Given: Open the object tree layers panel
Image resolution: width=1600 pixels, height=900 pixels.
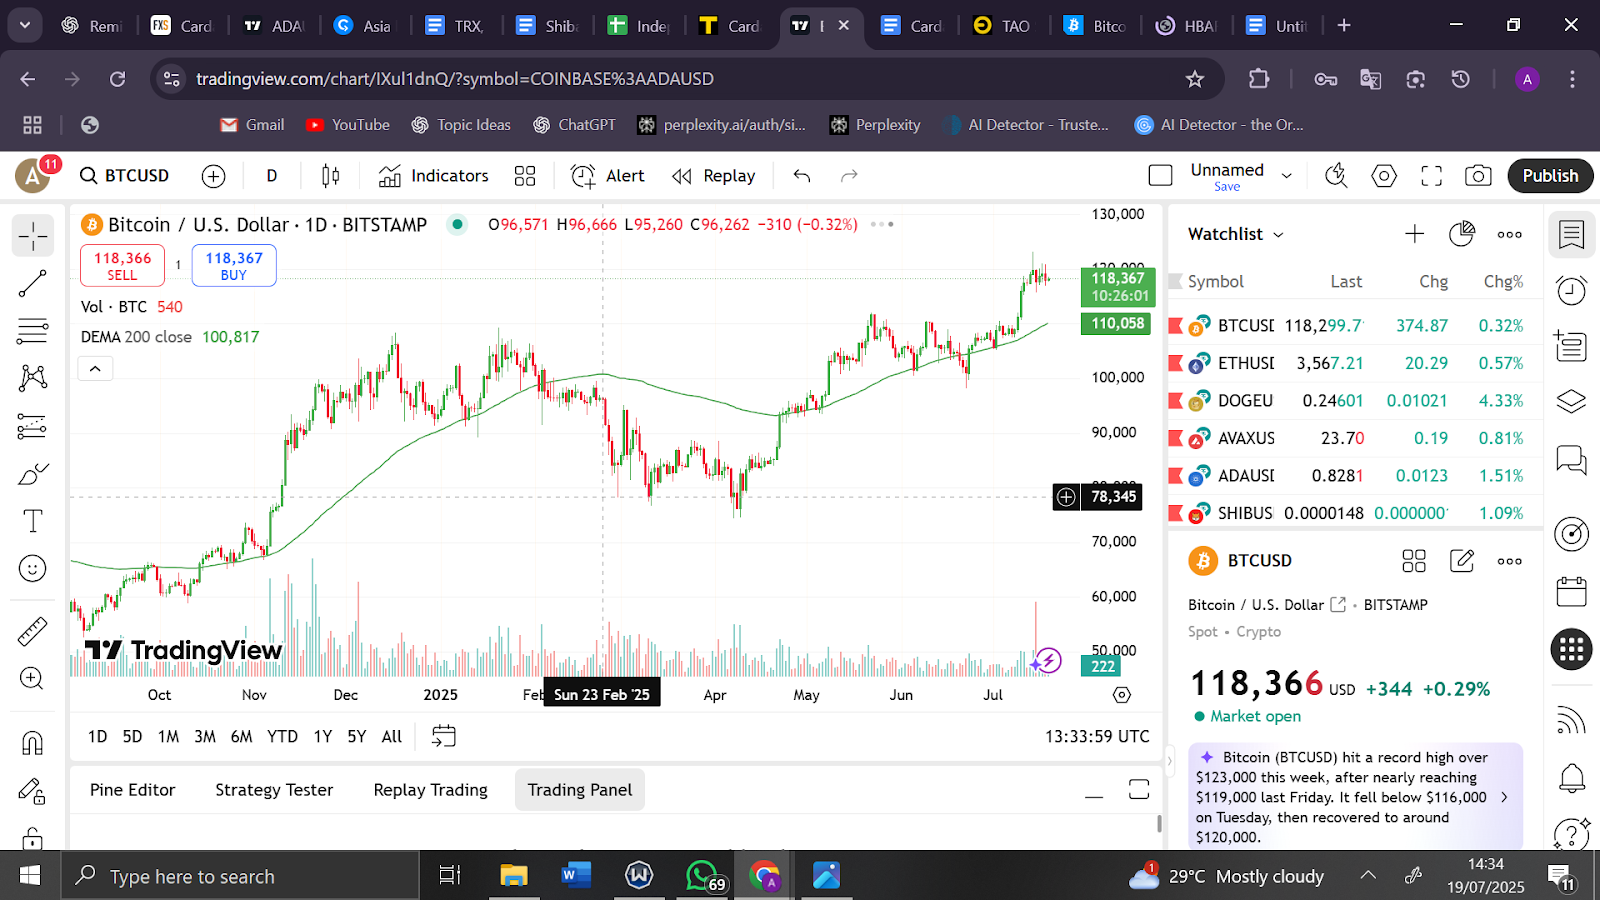Looking at the screenshot, I should click(1572, 401).
